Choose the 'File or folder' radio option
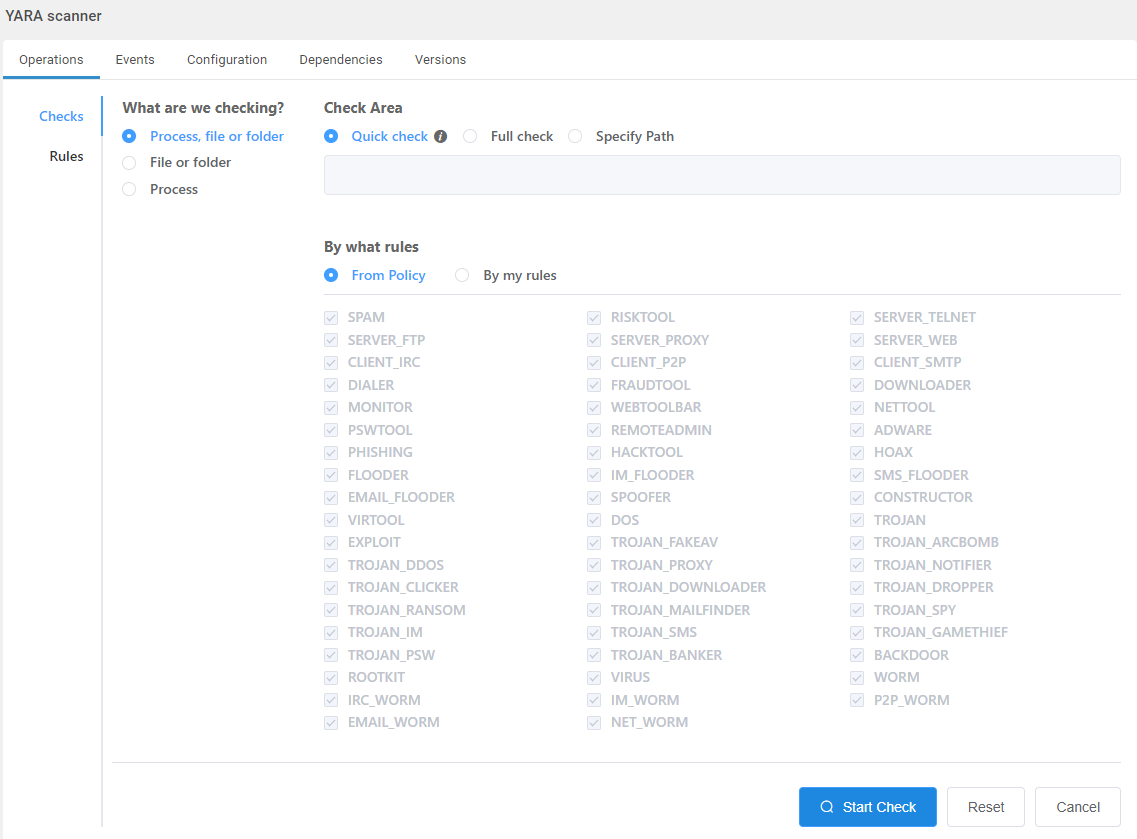1137x839 pixels. [129, 162]
